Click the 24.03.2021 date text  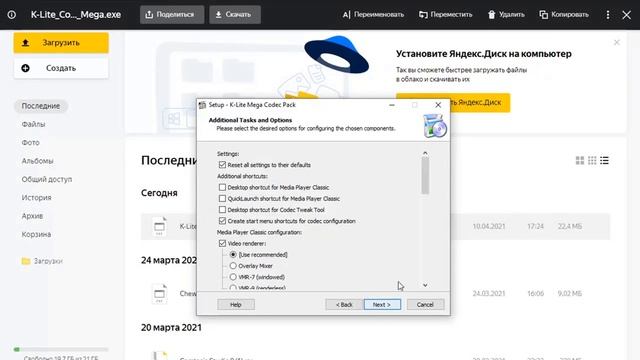pos(489,293)
